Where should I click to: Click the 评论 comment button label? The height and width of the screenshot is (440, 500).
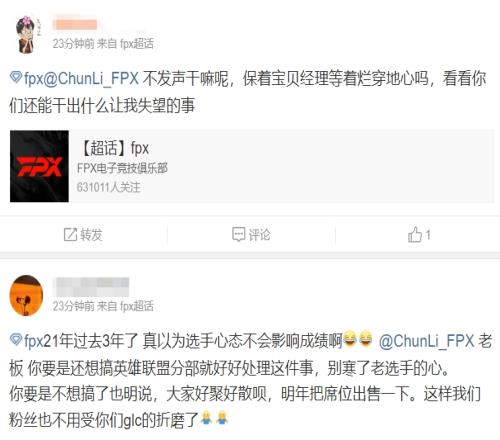259,235
